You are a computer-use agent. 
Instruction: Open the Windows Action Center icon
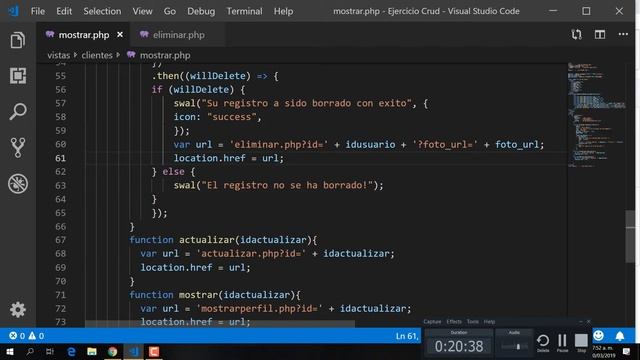click(x=627, y=351)
